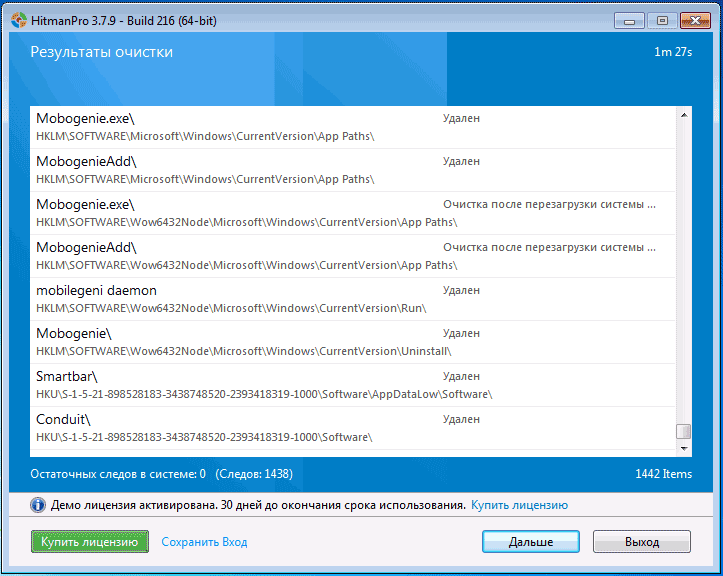
Task: Follow the Купить лицензию hyperlink in notice
Action: point(519,505)
